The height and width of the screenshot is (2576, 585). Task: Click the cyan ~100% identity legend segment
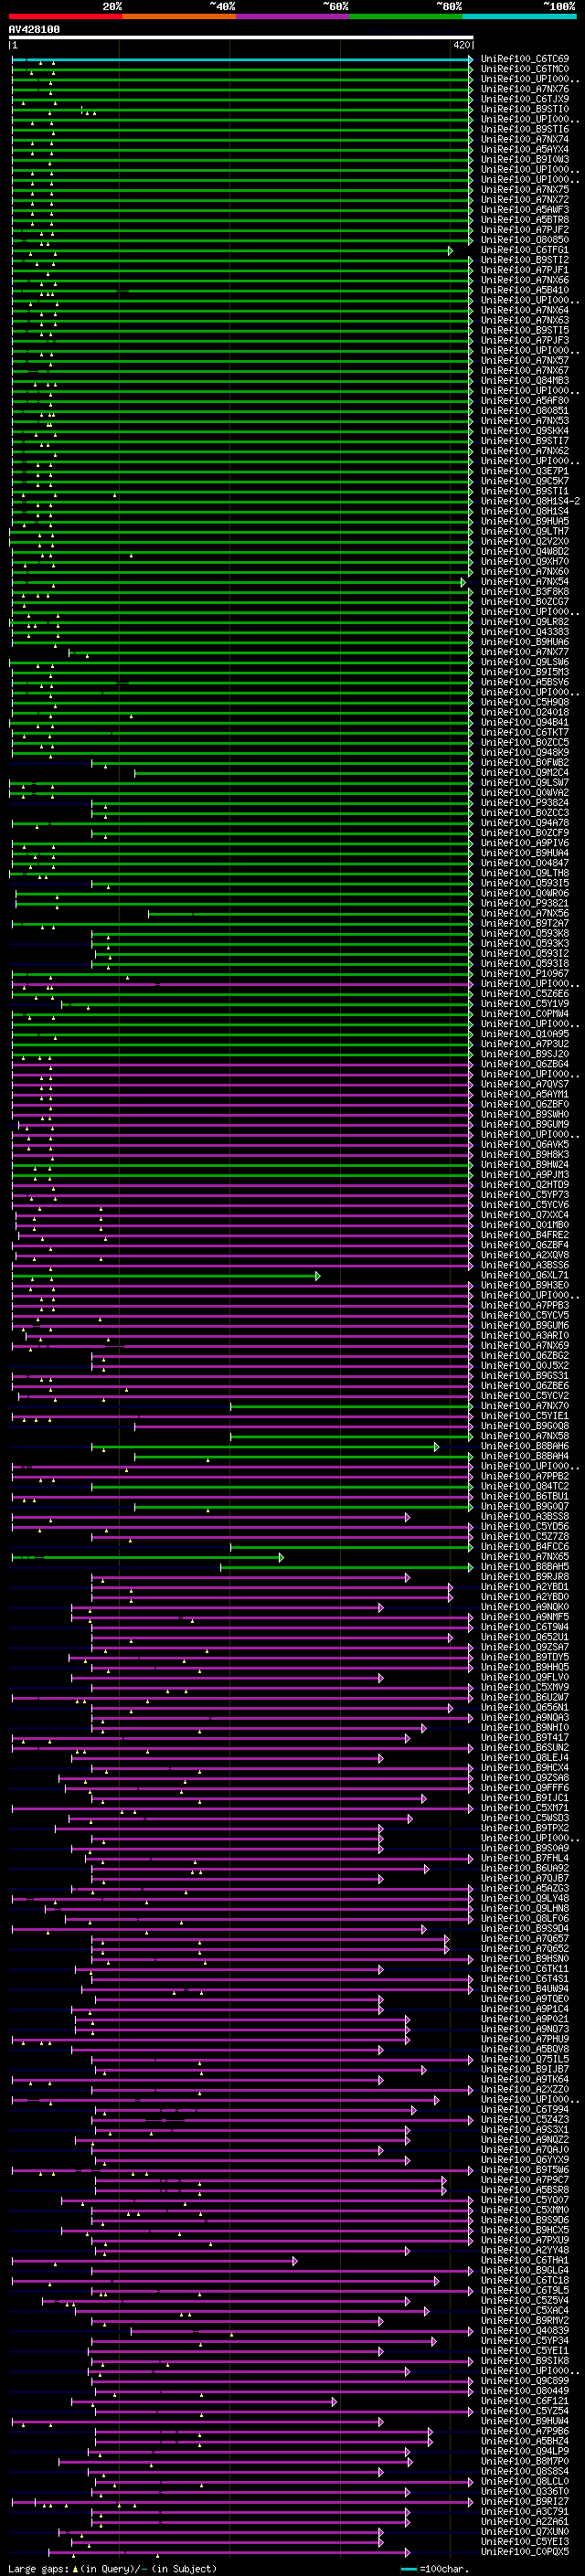click(518, 16)
